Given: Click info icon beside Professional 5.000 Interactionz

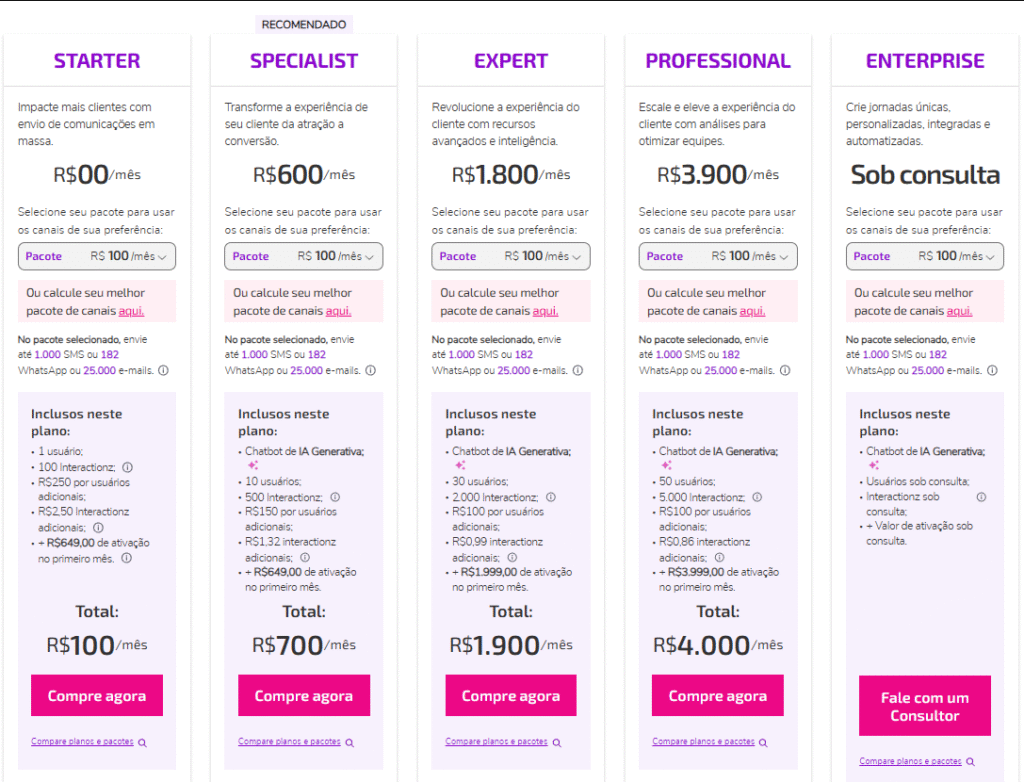Looking at the screenshot, I should [757, 497].
